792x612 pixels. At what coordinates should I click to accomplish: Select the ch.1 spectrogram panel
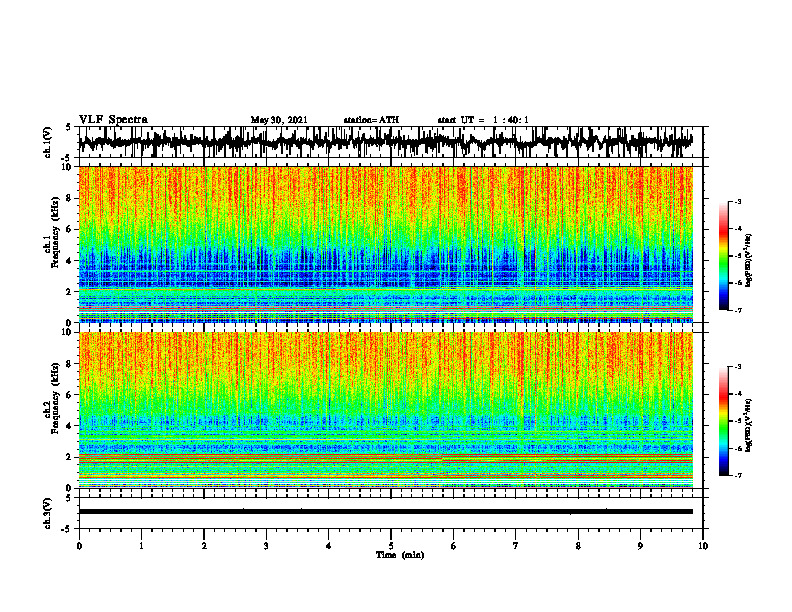point(385,244)
